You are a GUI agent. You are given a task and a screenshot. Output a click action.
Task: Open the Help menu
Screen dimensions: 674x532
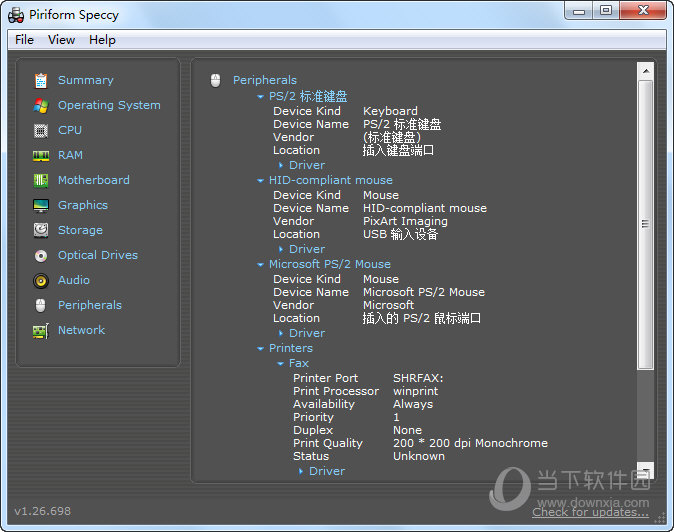[x=102, y=40]
